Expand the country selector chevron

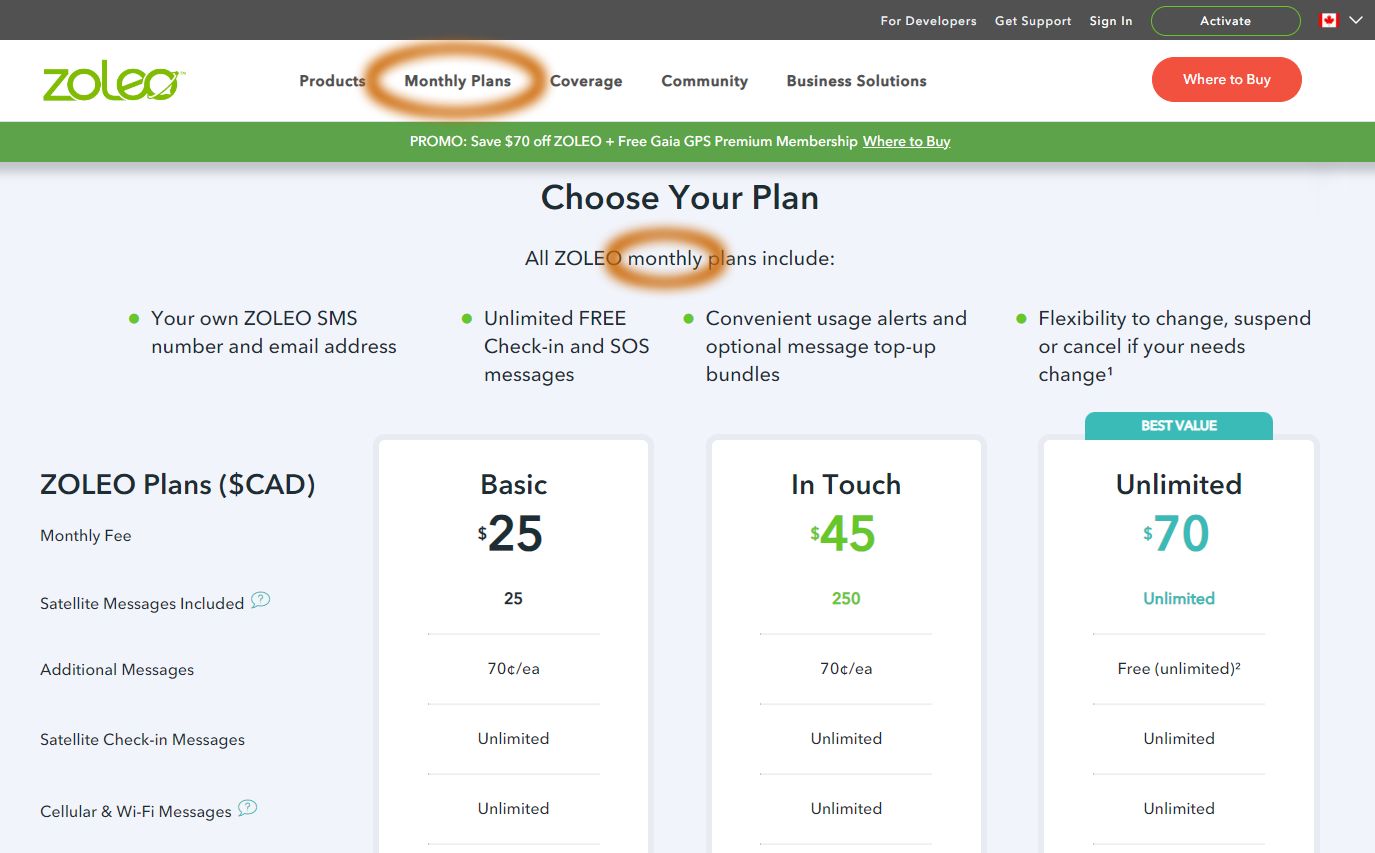(x=1355, y=20)
